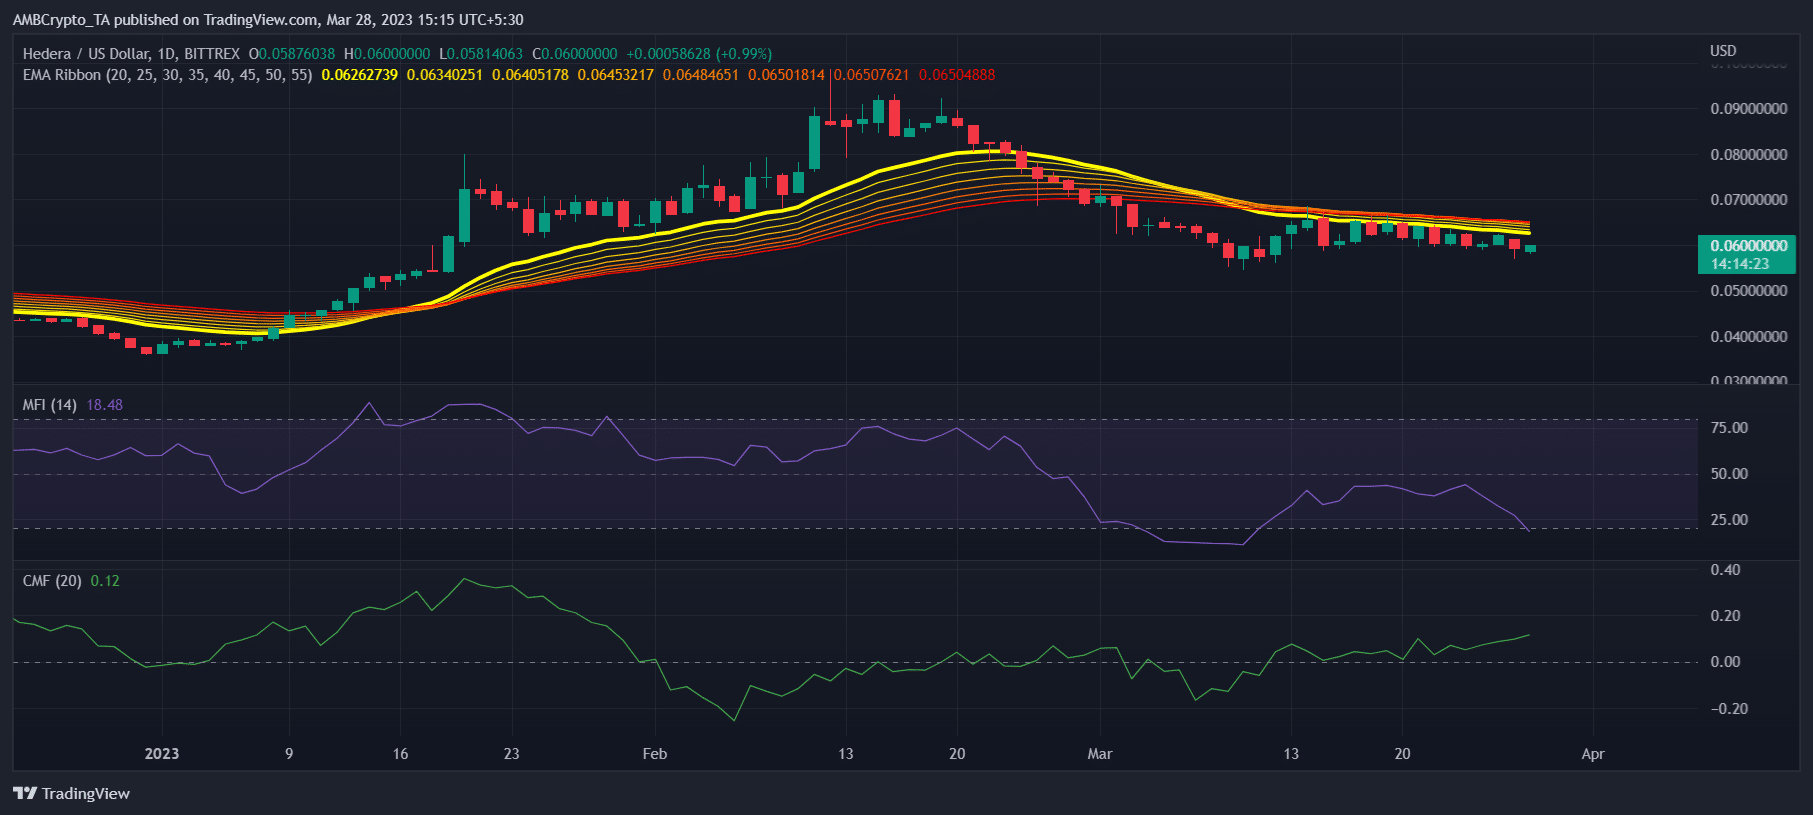The image size is (1813, 815).
Task: Open the USD currency label on price axis
Action: pos(1723,51)
